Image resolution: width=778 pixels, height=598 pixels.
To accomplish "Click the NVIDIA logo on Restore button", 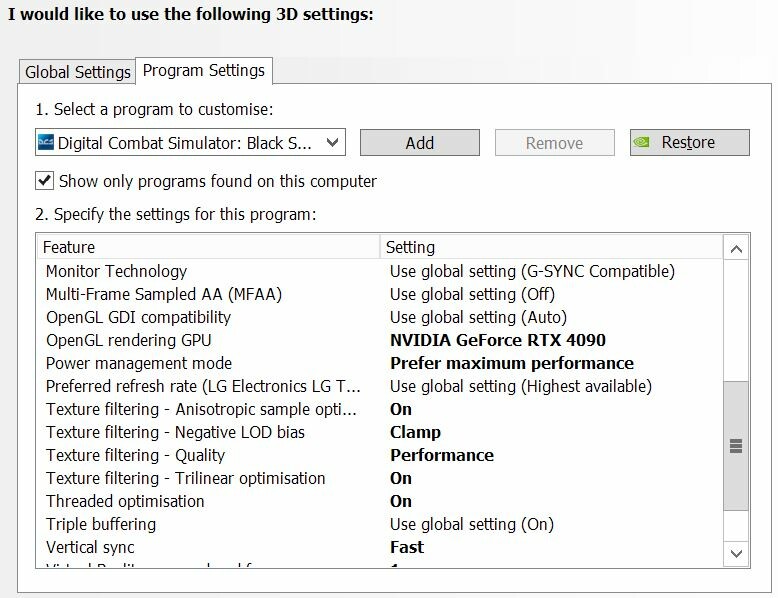I will pyautogui.click(x=642, y=142).
